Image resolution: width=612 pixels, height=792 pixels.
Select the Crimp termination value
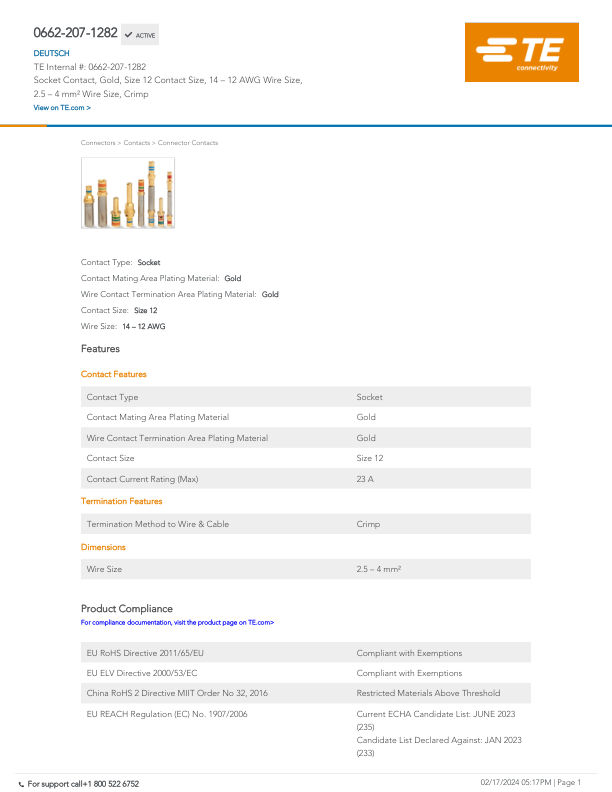(368, 524)
